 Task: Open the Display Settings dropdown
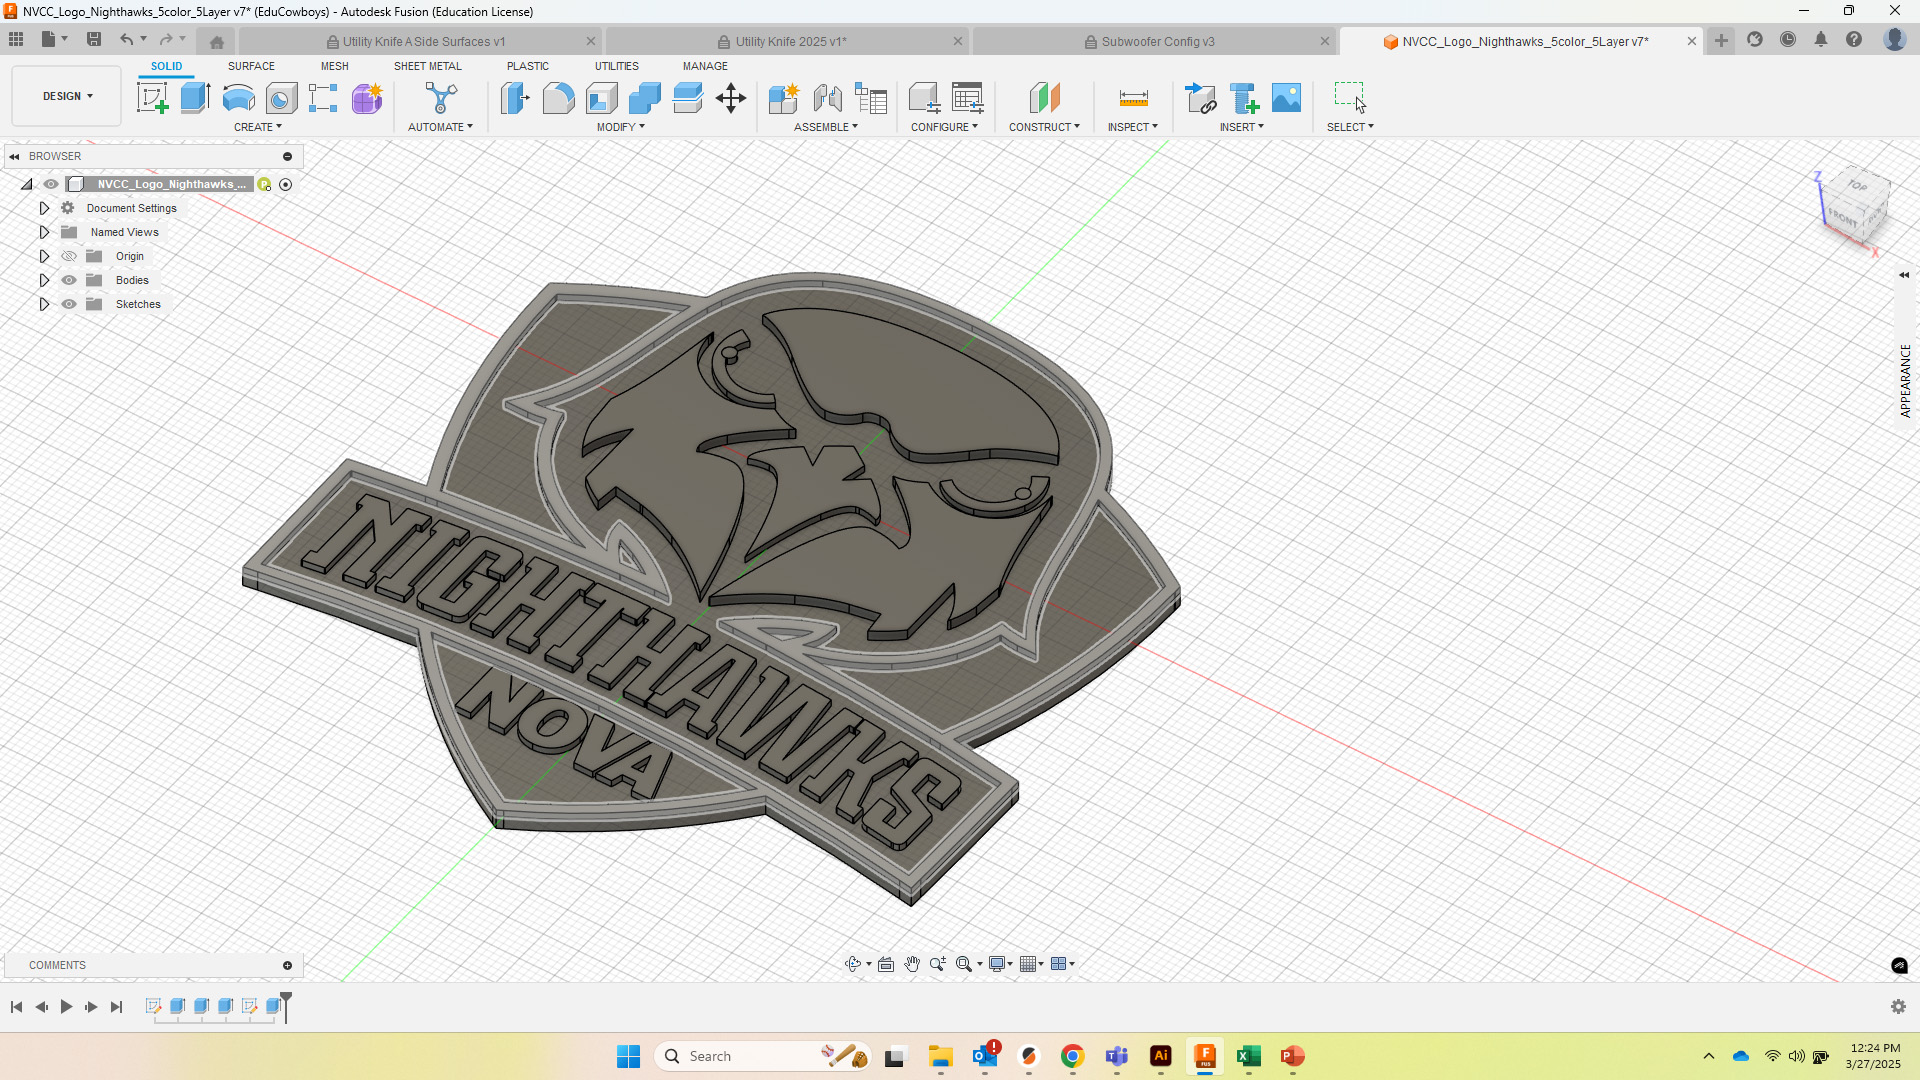[x=1000, y=964]
